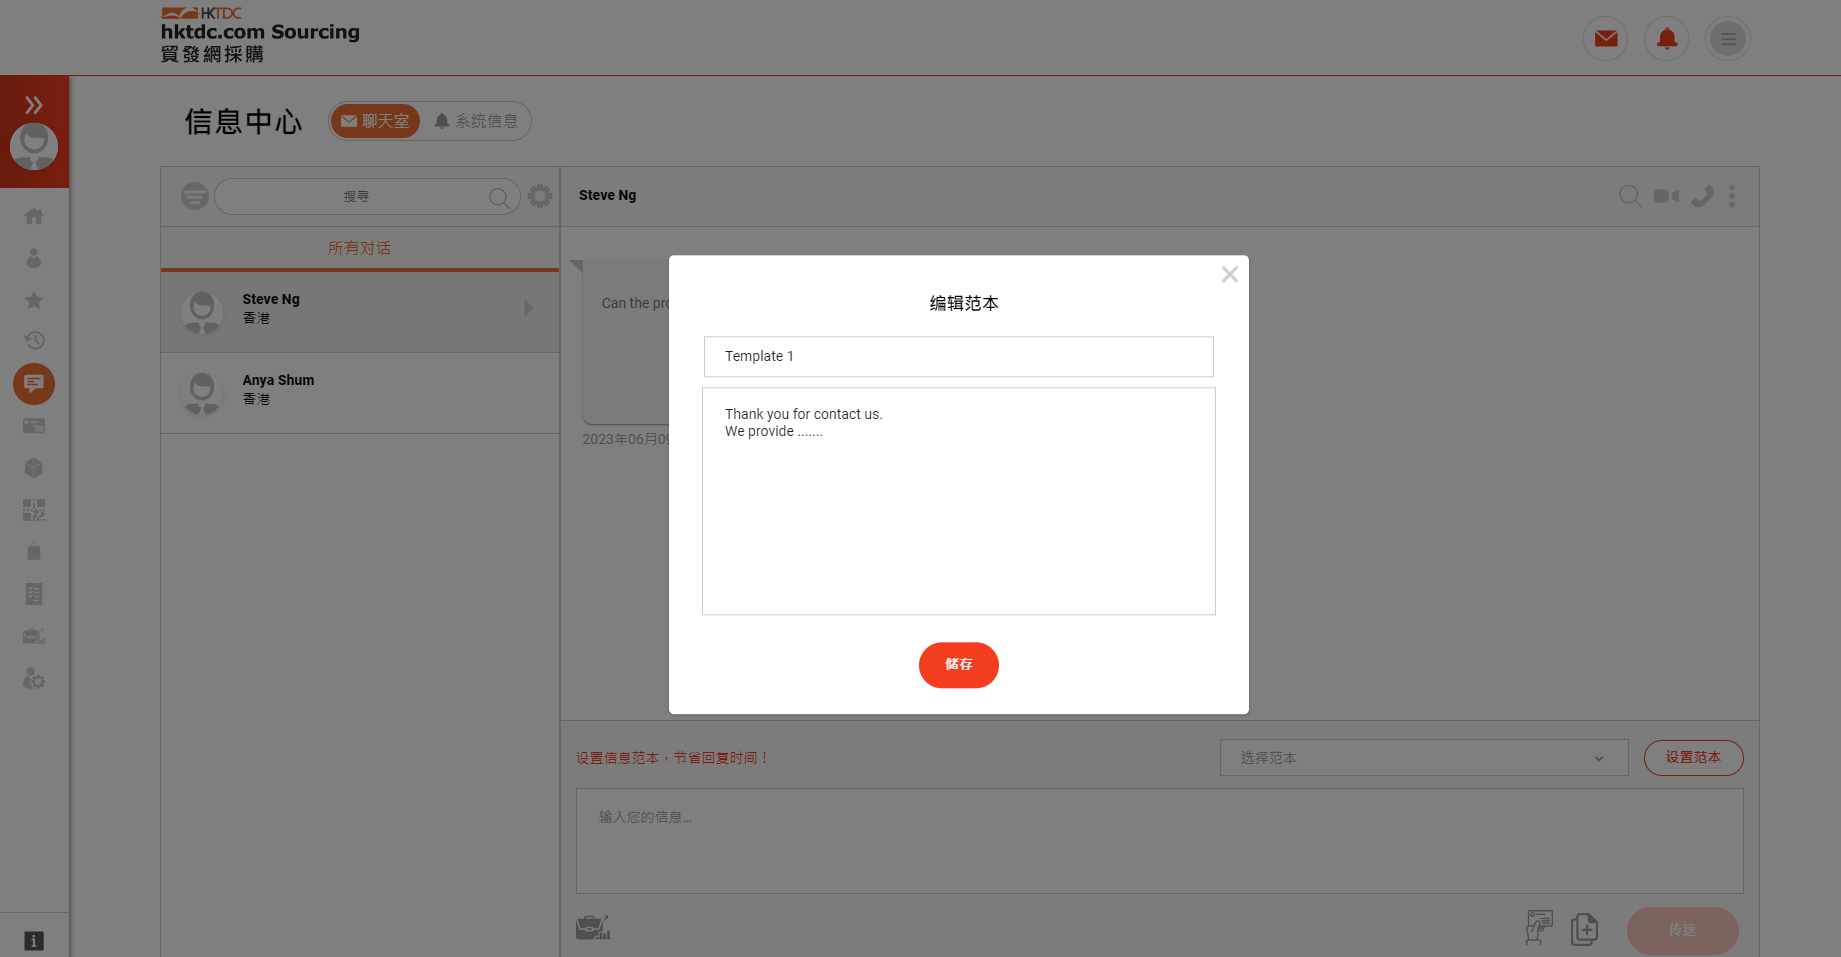
Task: Click the business card share icon
Action: [x=1539, y=928]
